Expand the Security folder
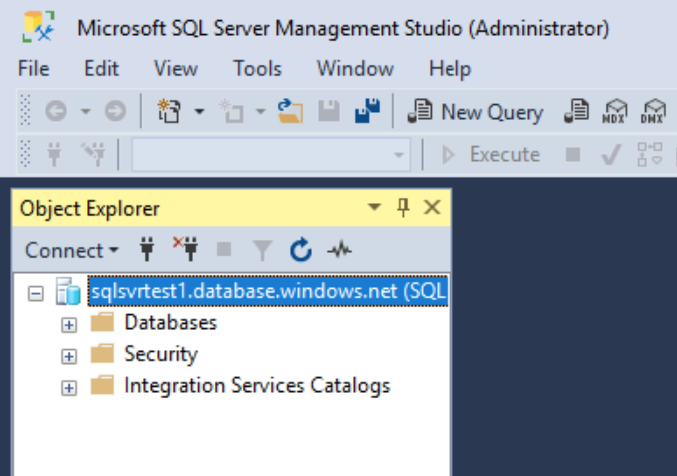This screenshot has width=677, height=476. (69, 356)
